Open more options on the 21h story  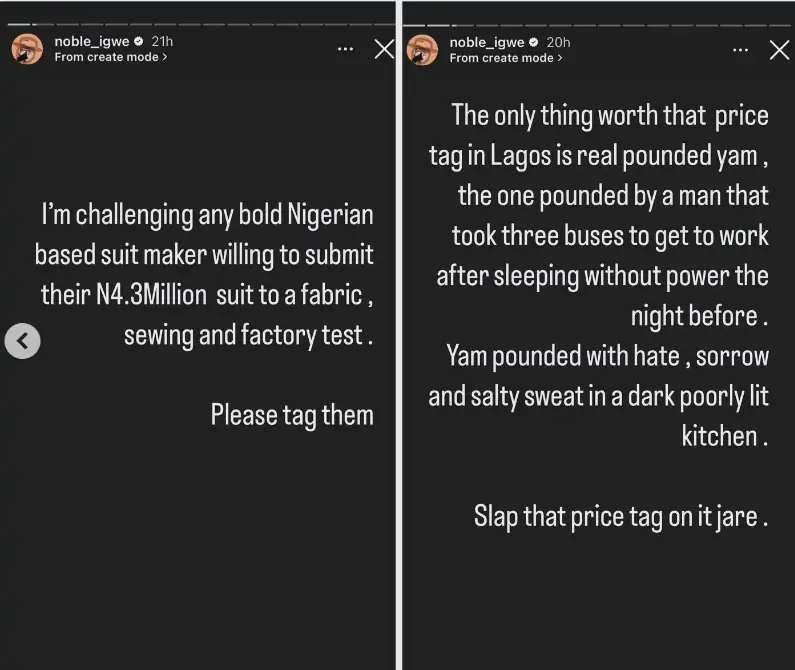345,49
